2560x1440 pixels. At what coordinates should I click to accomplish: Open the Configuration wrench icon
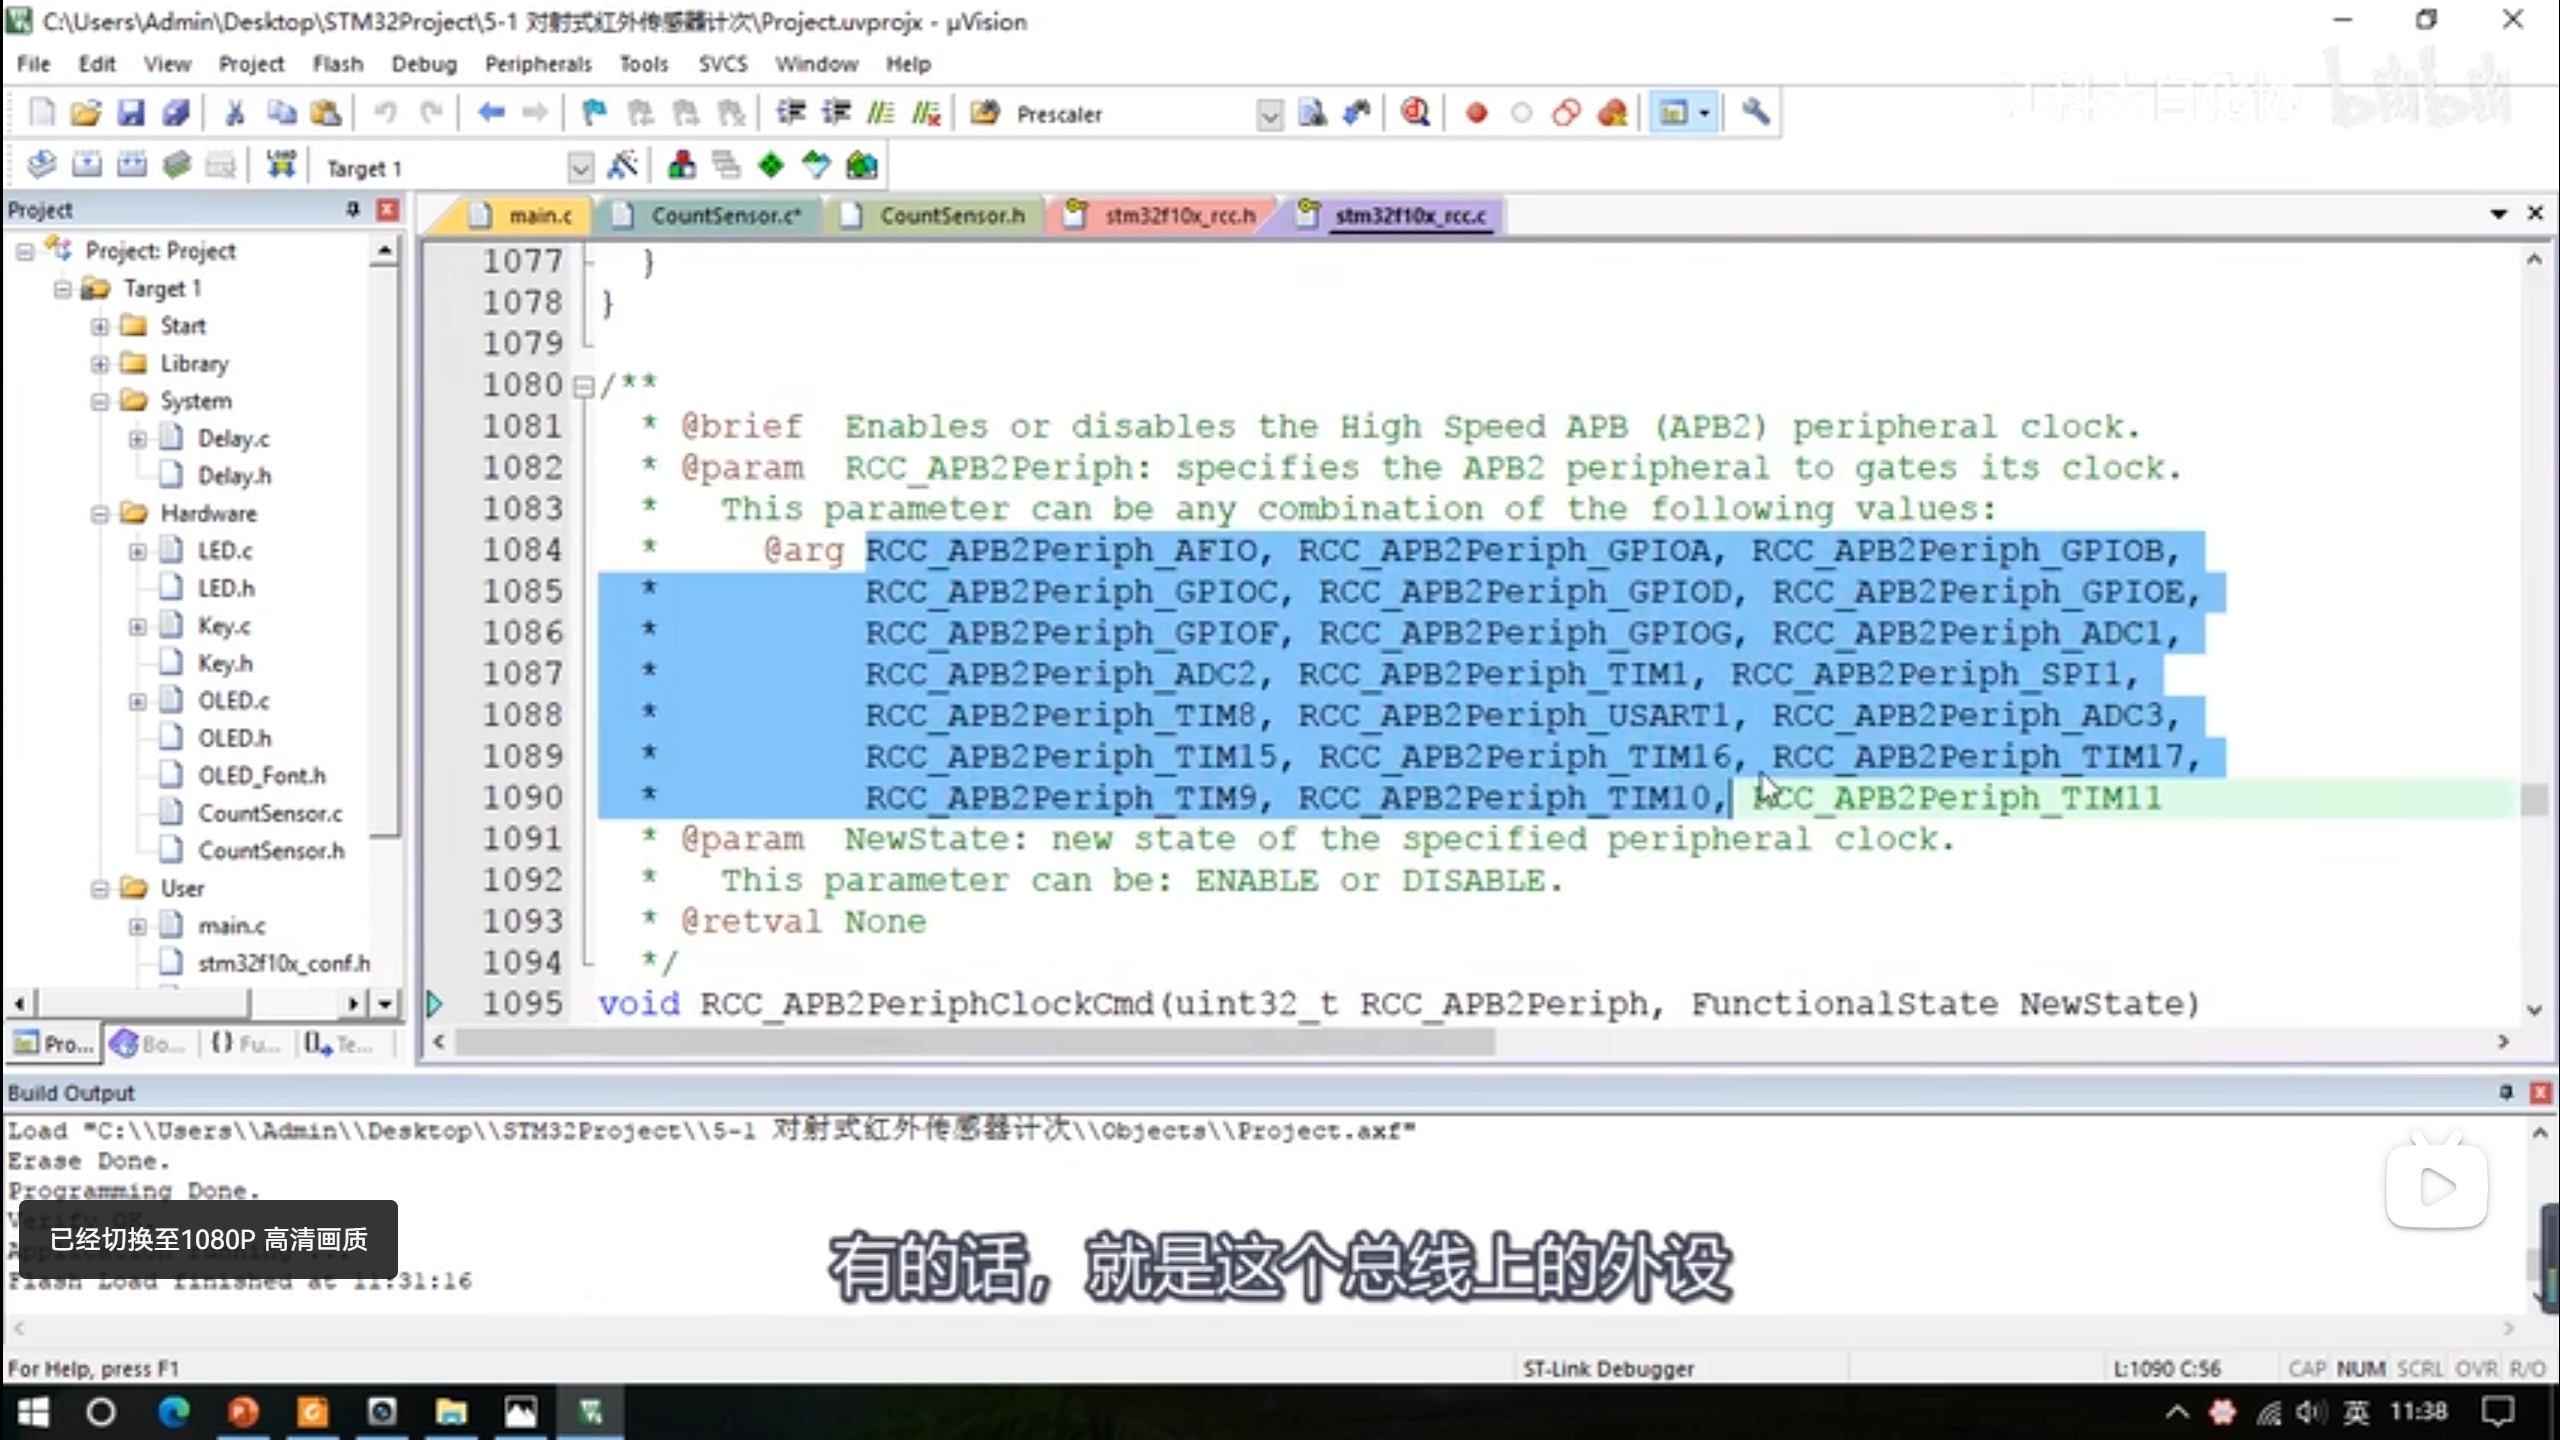1756,113
